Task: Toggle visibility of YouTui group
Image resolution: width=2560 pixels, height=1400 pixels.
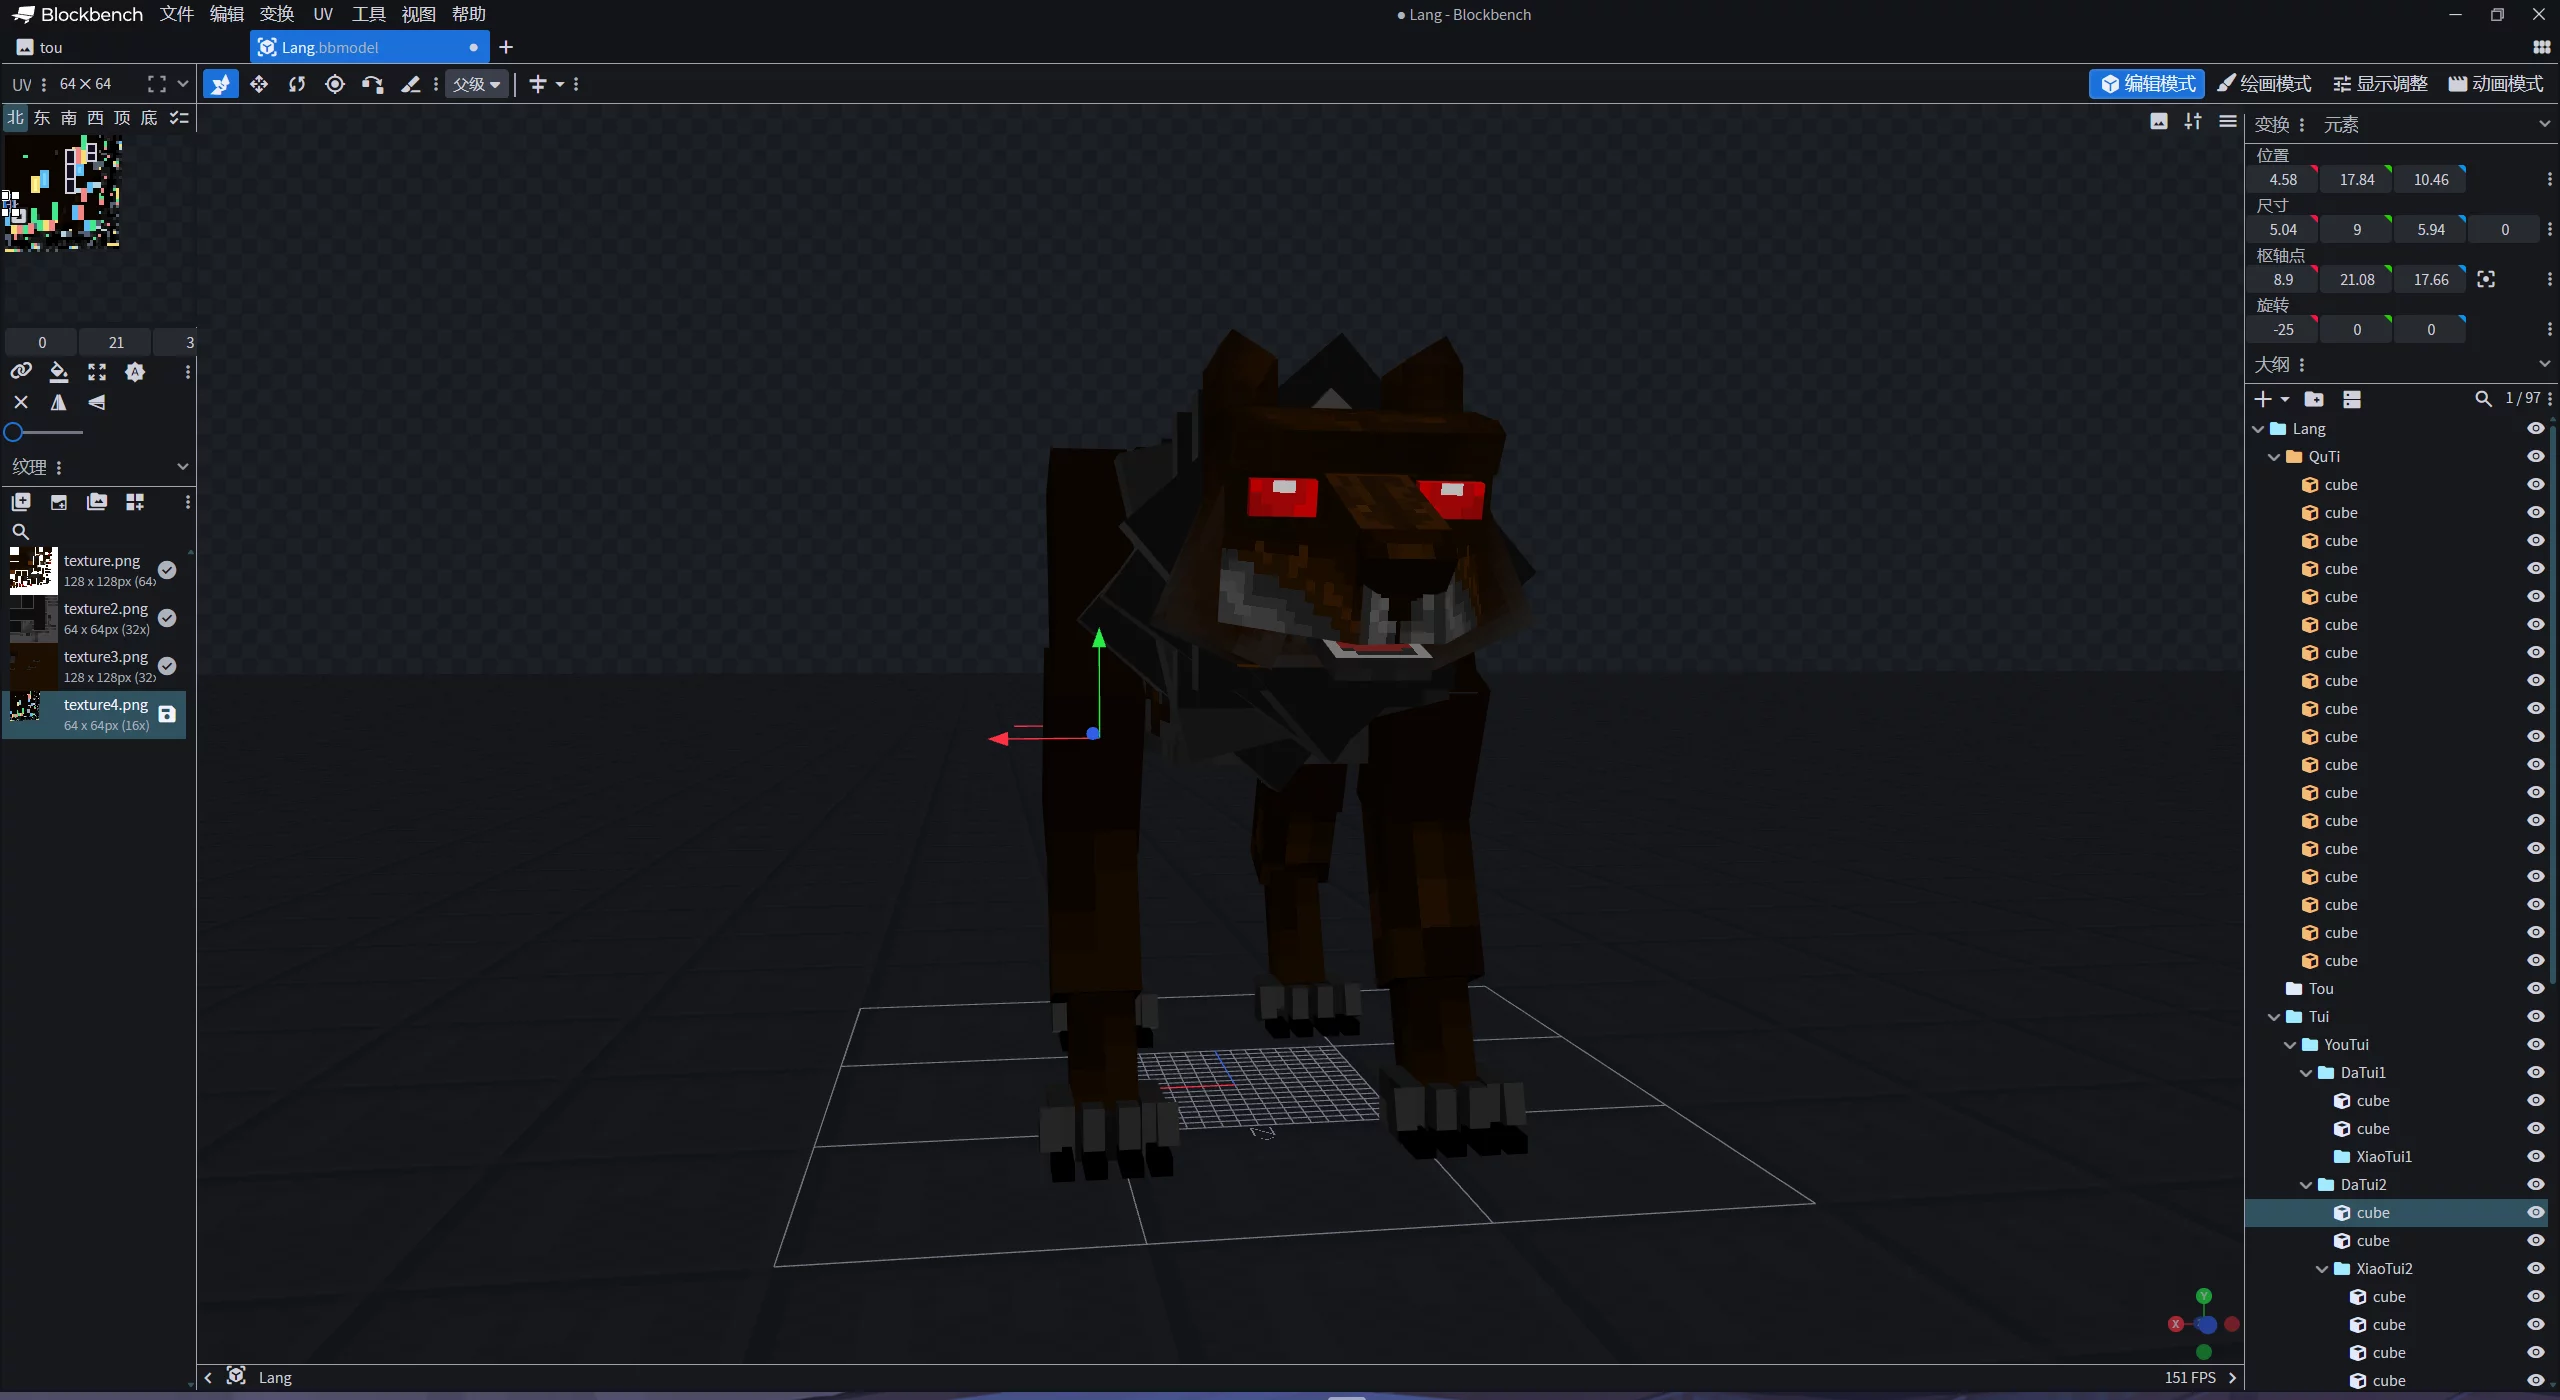Action: [2535, 1044]
